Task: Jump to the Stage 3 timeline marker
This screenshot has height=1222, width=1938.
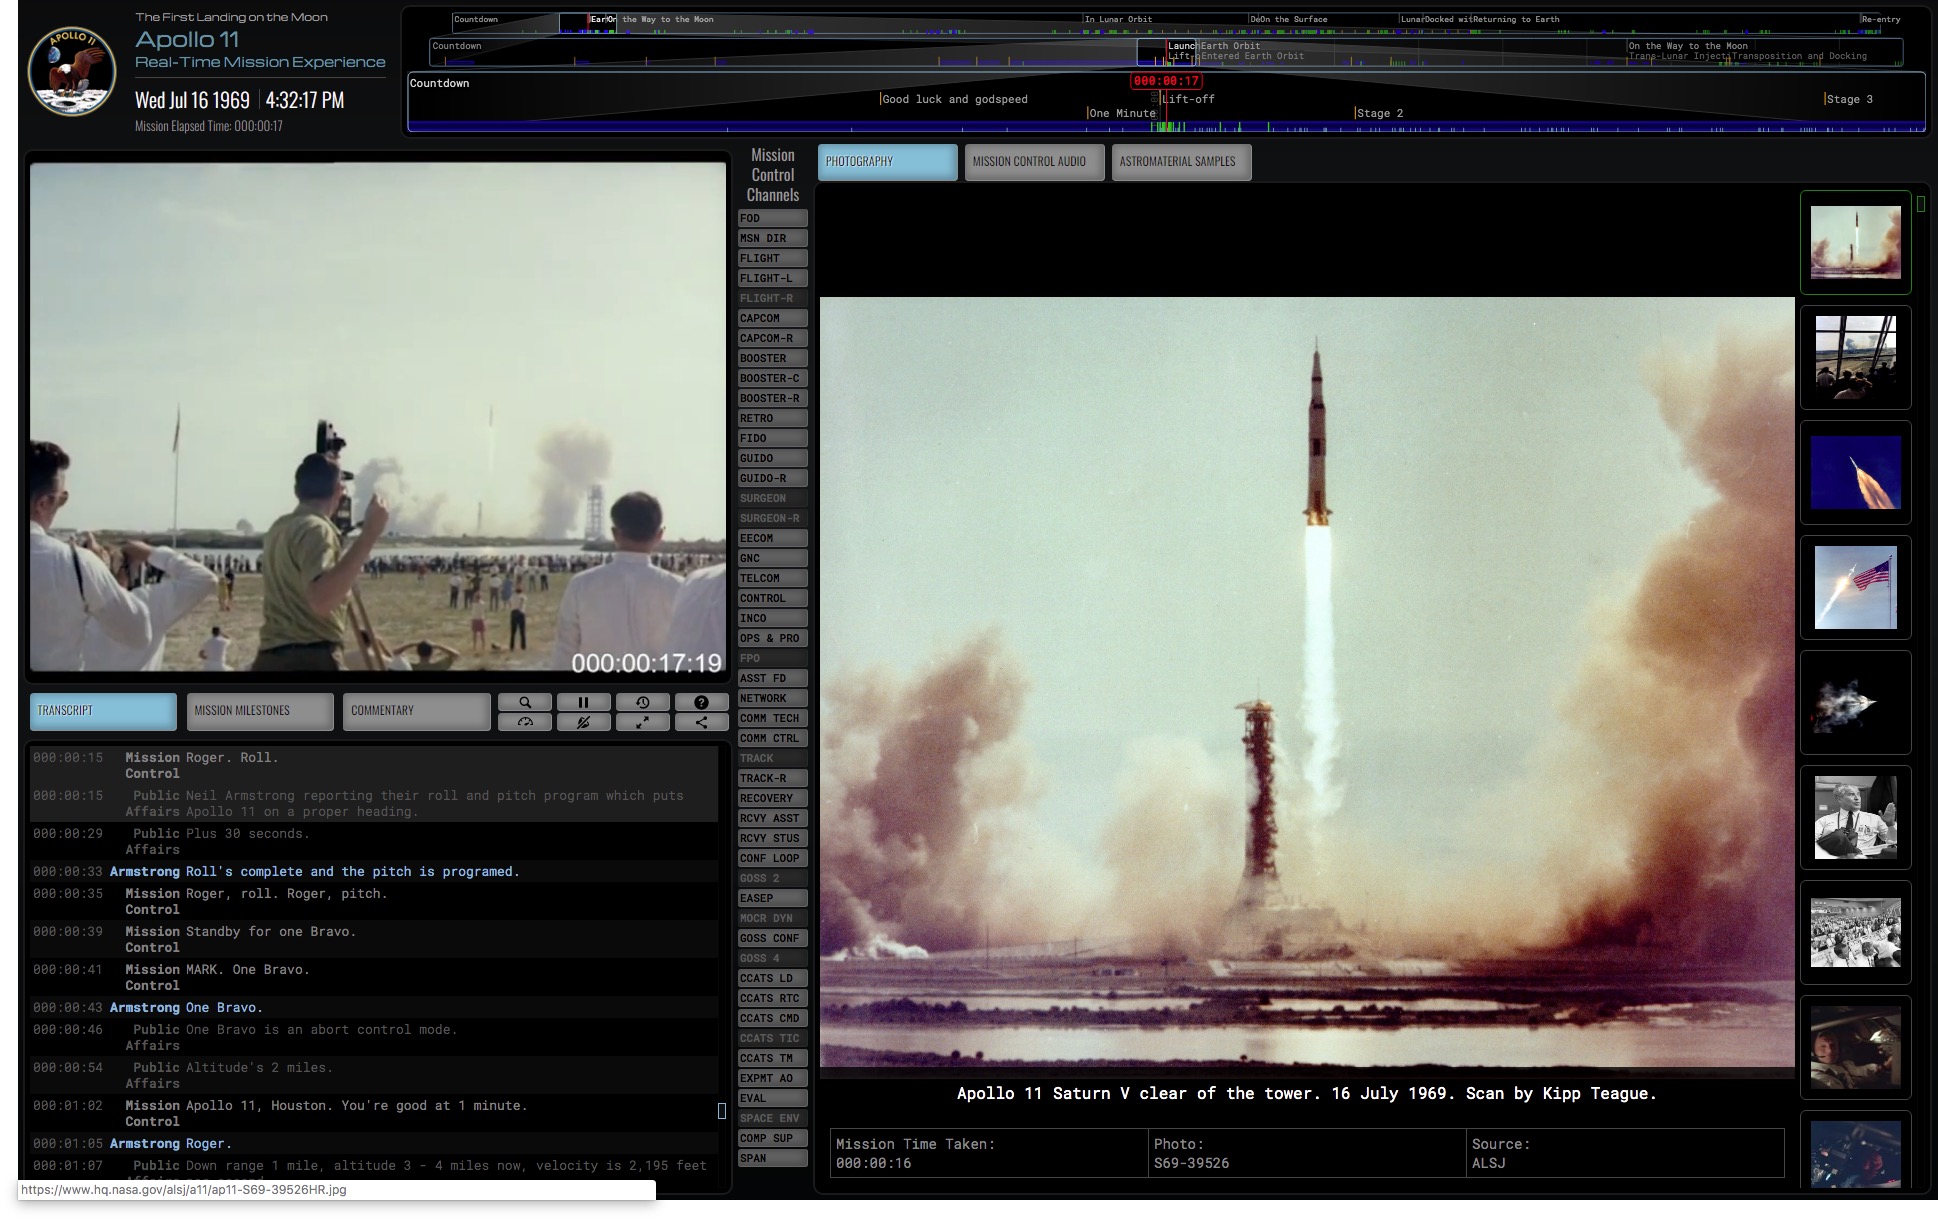Action: [x=1849, y=99]
